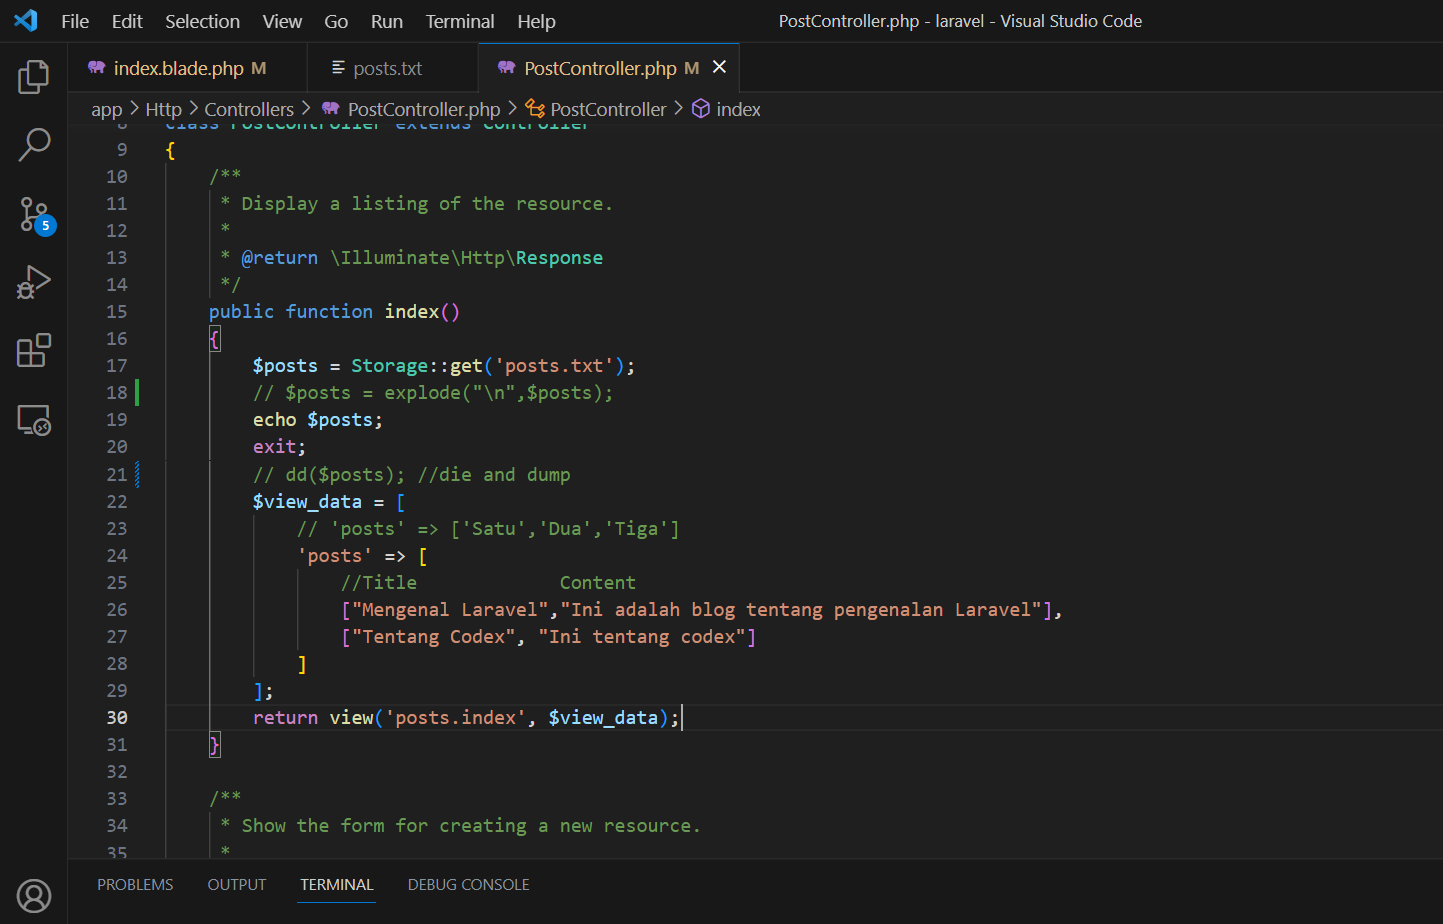Screen dimensions: 1443x924
Task: Click the file icon on index.blade.php tab
Action: (97, 67)
